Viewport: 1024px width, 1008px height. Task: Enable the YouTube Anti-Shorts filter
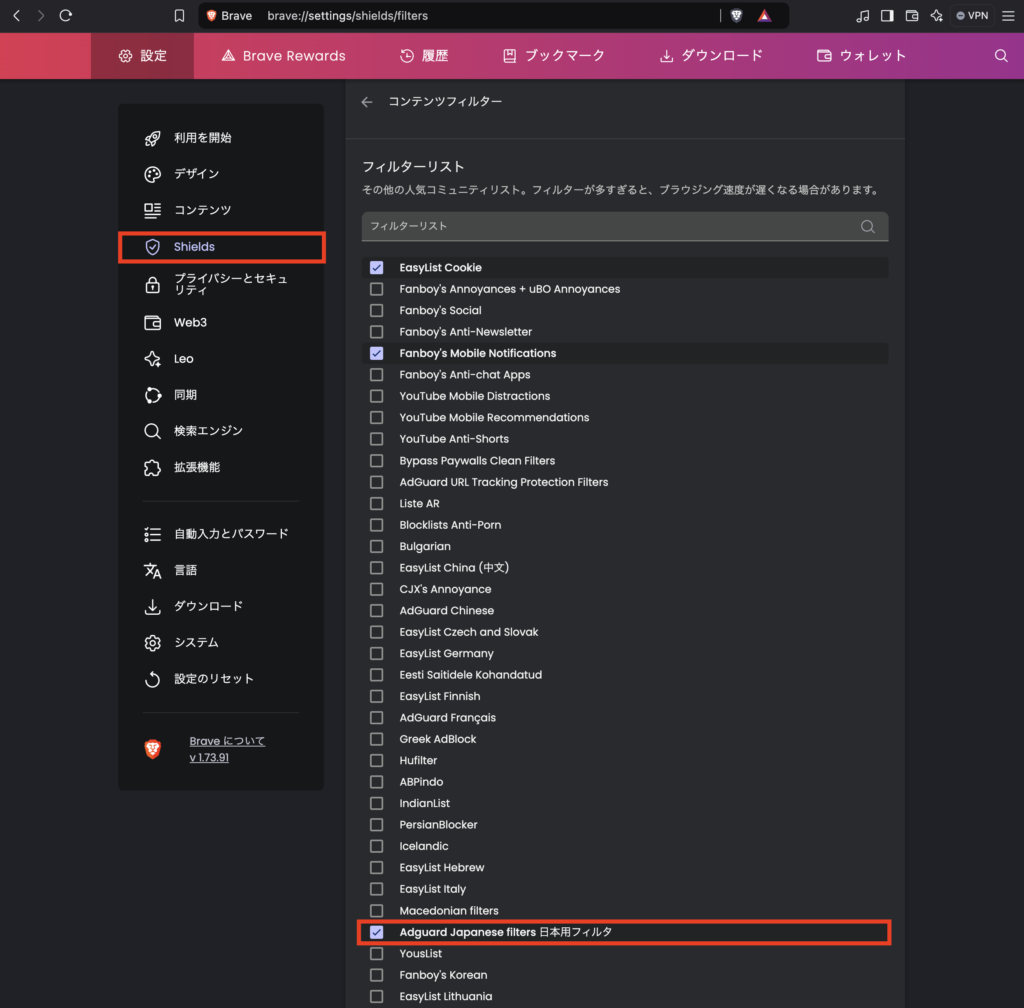pyautogui.click(x=376, y=439)
